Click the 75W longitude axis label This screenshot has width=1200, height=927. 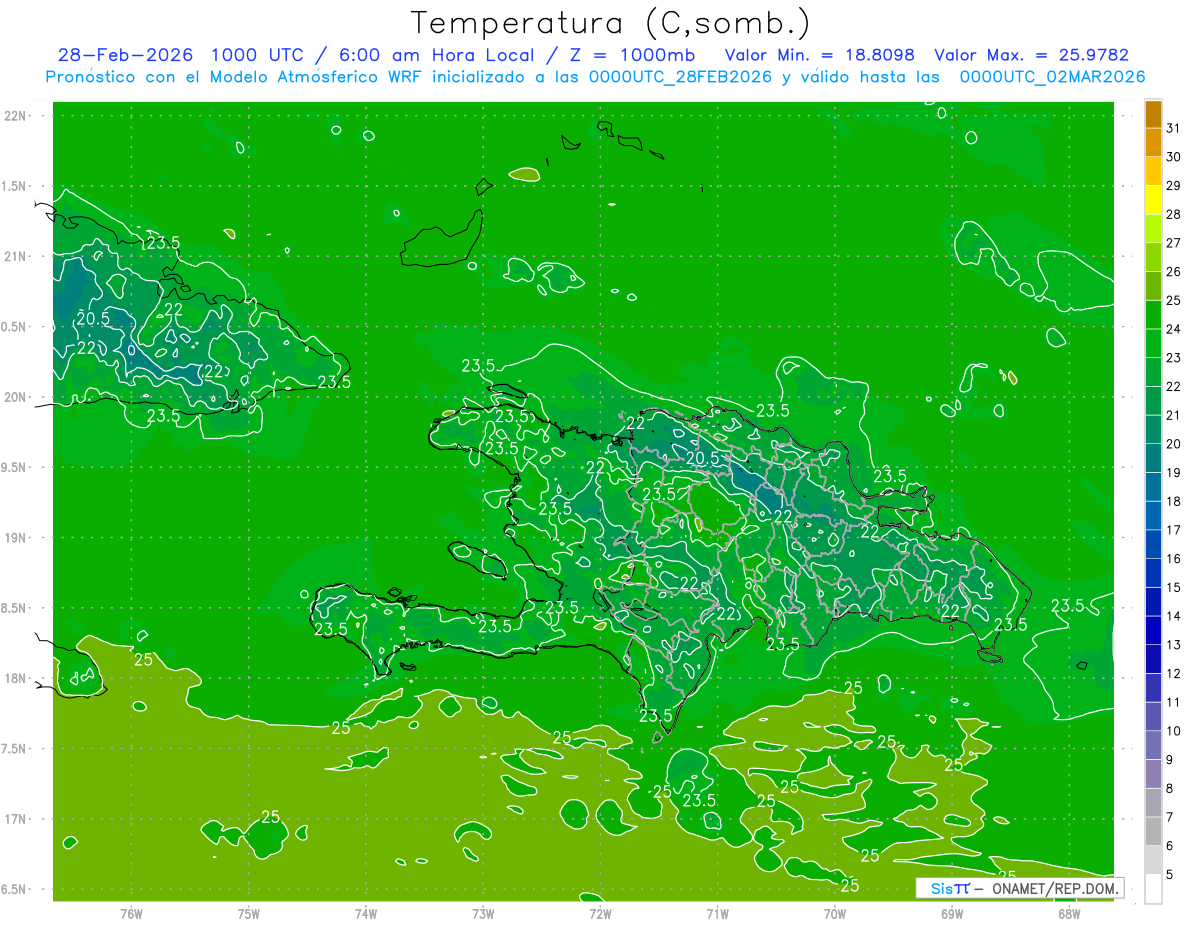(248, 913)
